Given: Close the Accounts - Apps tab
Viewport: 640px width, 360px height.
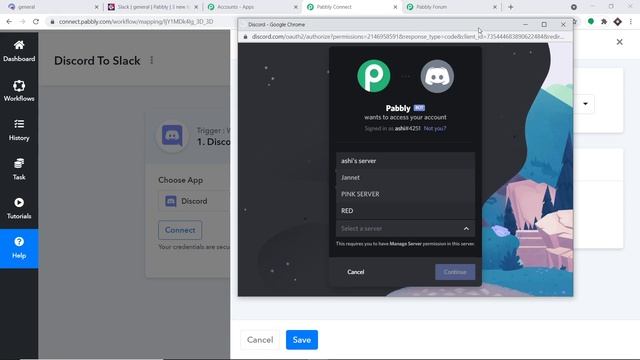Looking at the screenshot, I should [x=296, y=7].
